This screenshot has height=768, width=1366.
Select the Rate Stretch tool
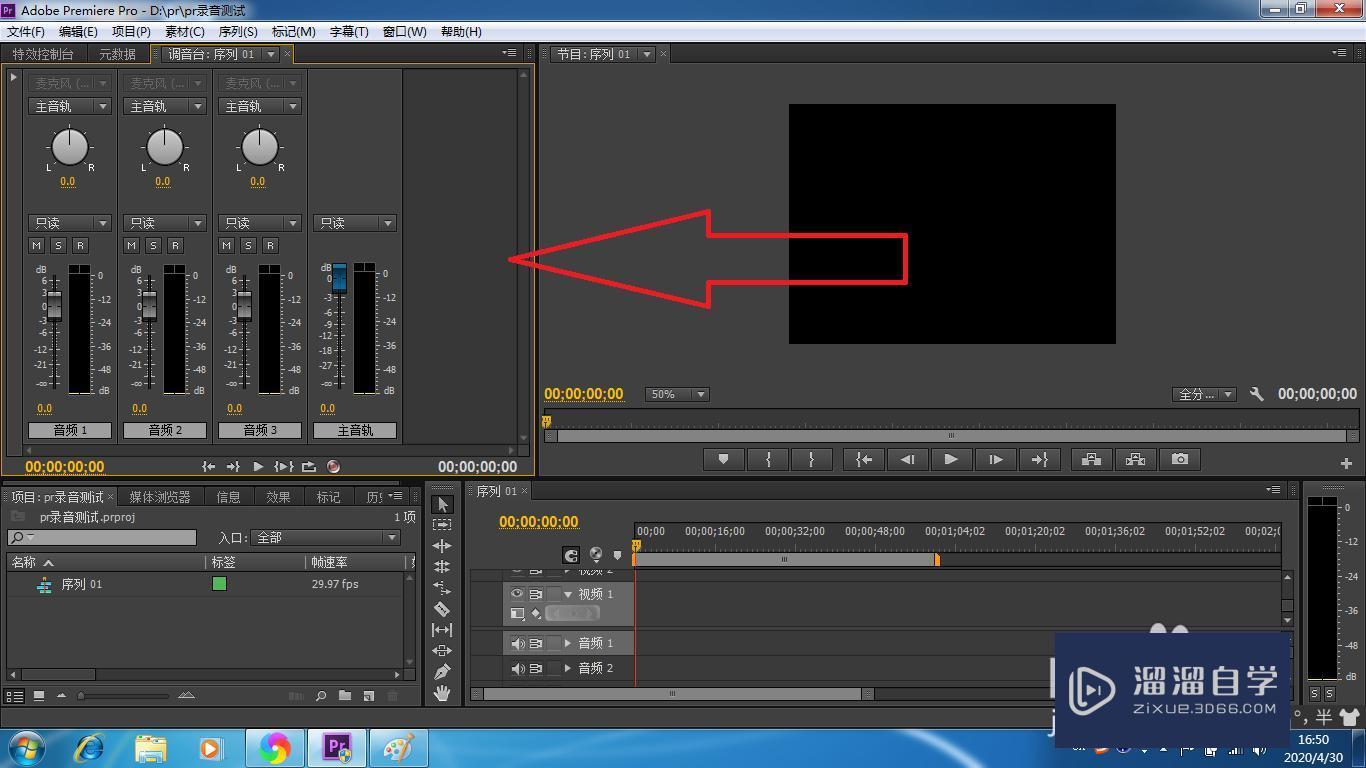(x=442, y=588)
